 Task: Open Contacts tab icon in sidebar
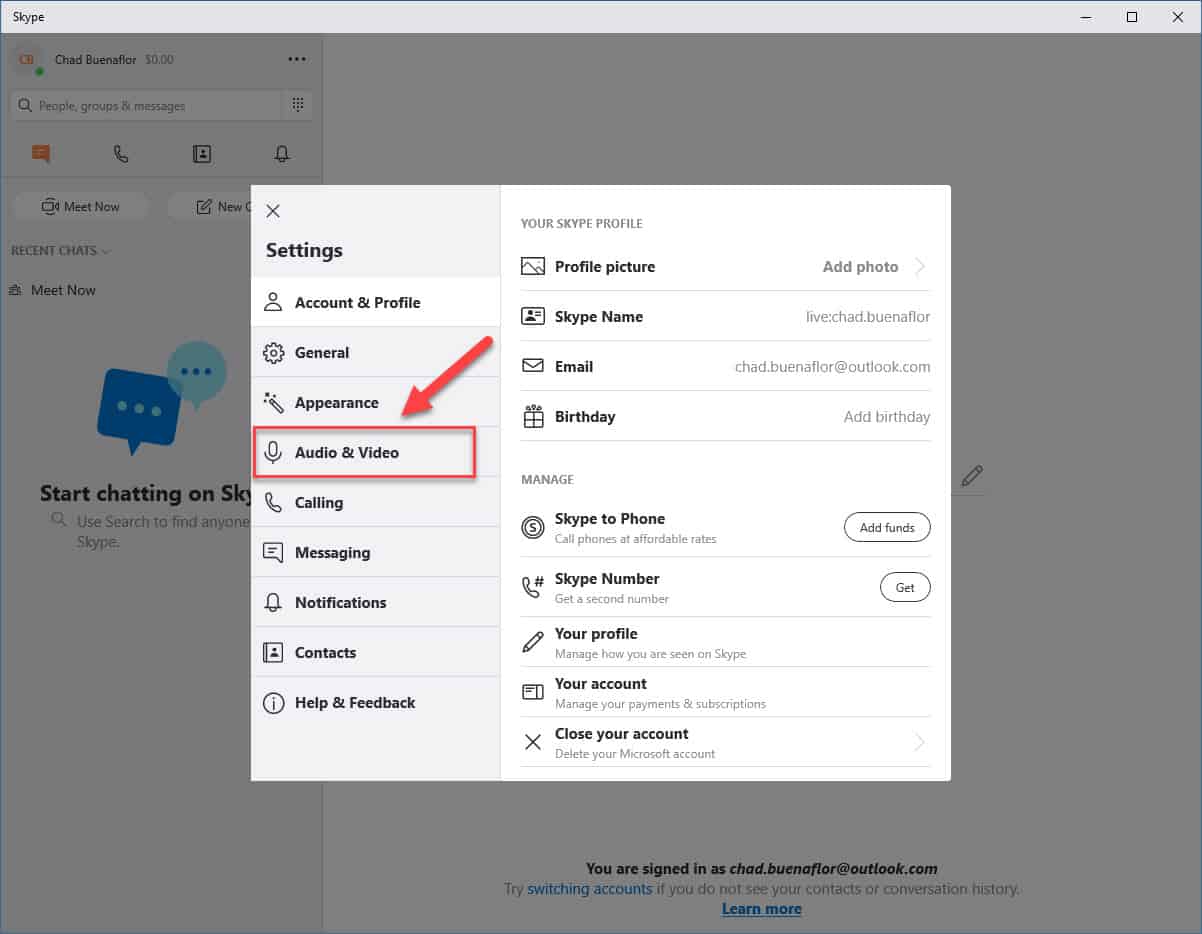click(x=202, y=153)
